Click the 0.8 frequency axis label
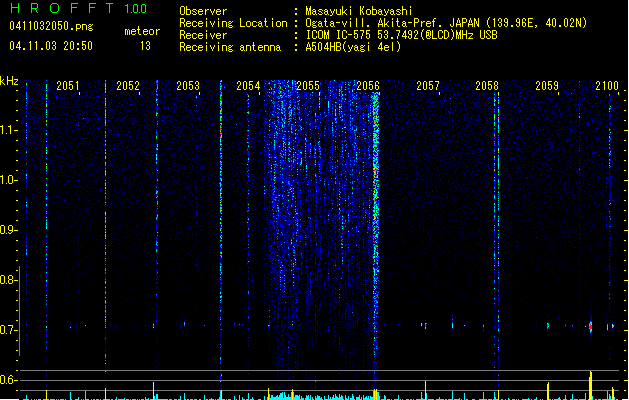This screenshot has width=629, height=400. [8, 280]
